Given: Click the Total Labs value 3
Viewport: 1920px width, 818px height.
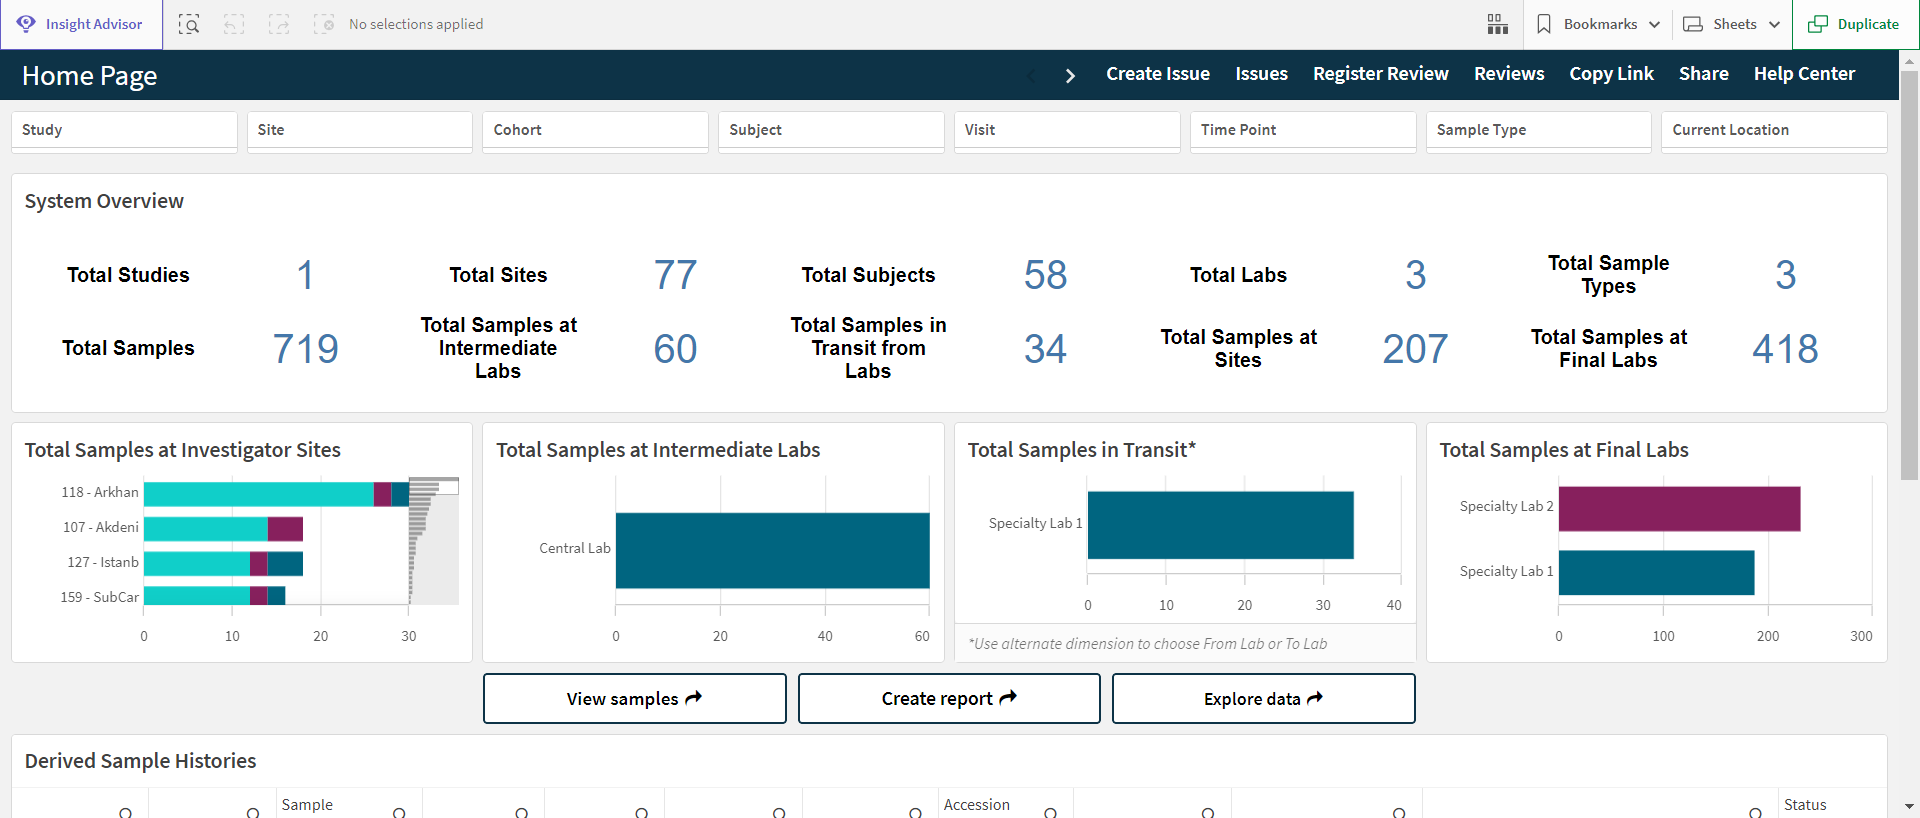Looking at the screenshot, I should [x=1415, y=275].
